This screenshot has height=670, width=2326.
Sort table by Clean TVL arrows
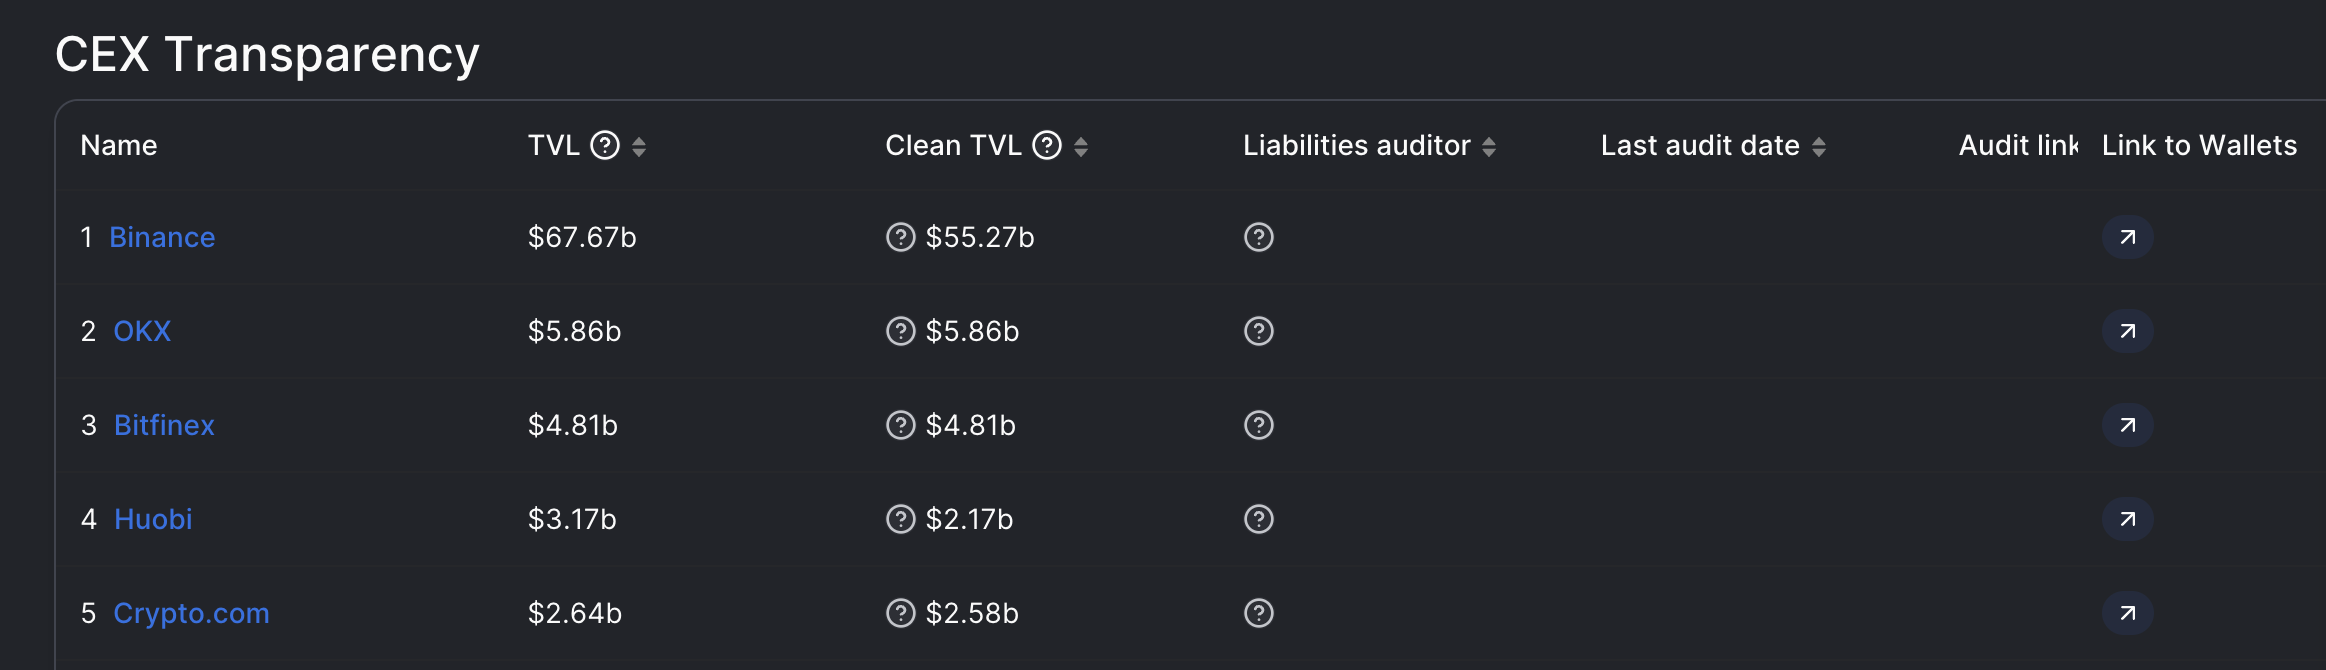(1081, 147)
